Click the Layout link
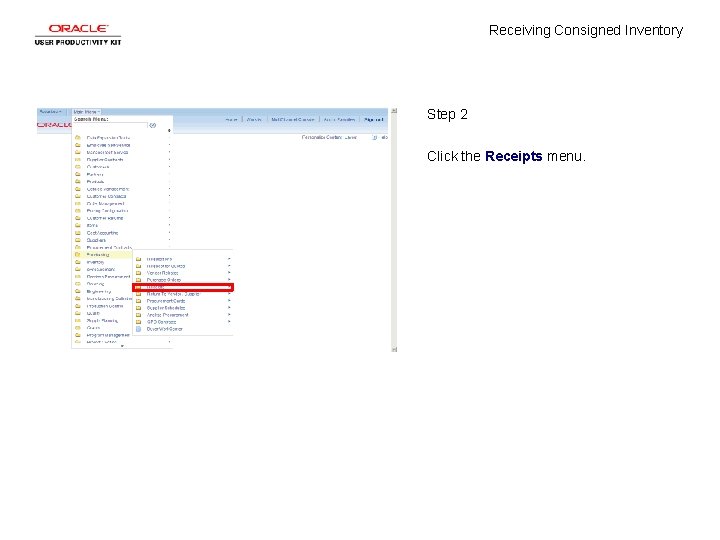 click(x=350, y=137)
